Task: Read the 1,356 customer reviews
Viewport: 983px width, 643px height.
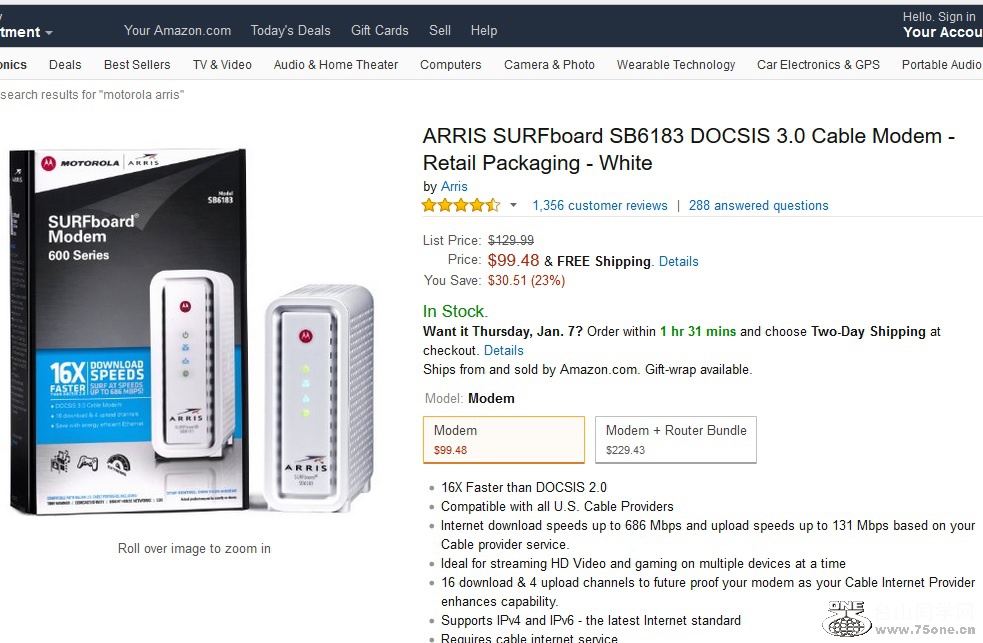Action: click(x=600, y=206)
